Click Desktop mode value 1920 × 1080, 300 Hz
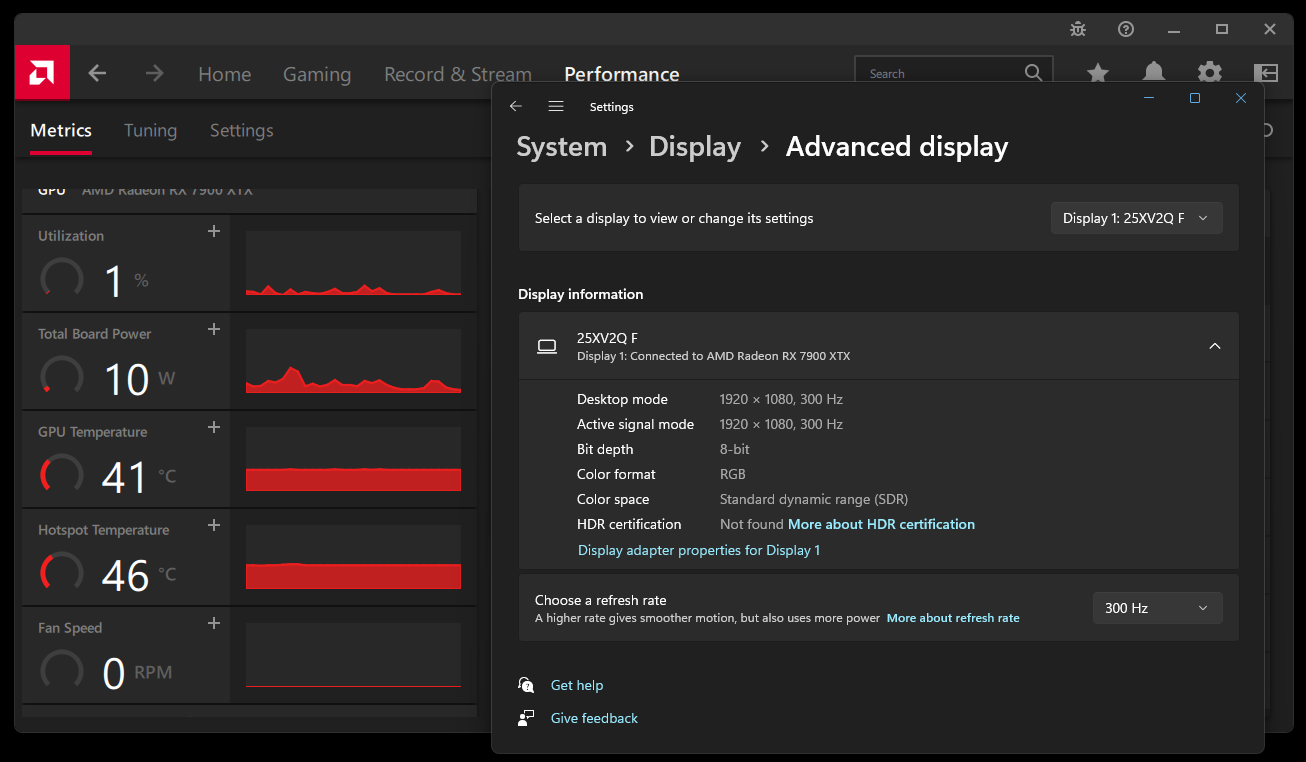The width and height of the screenshot is (1306, 762). click(781, 399)
